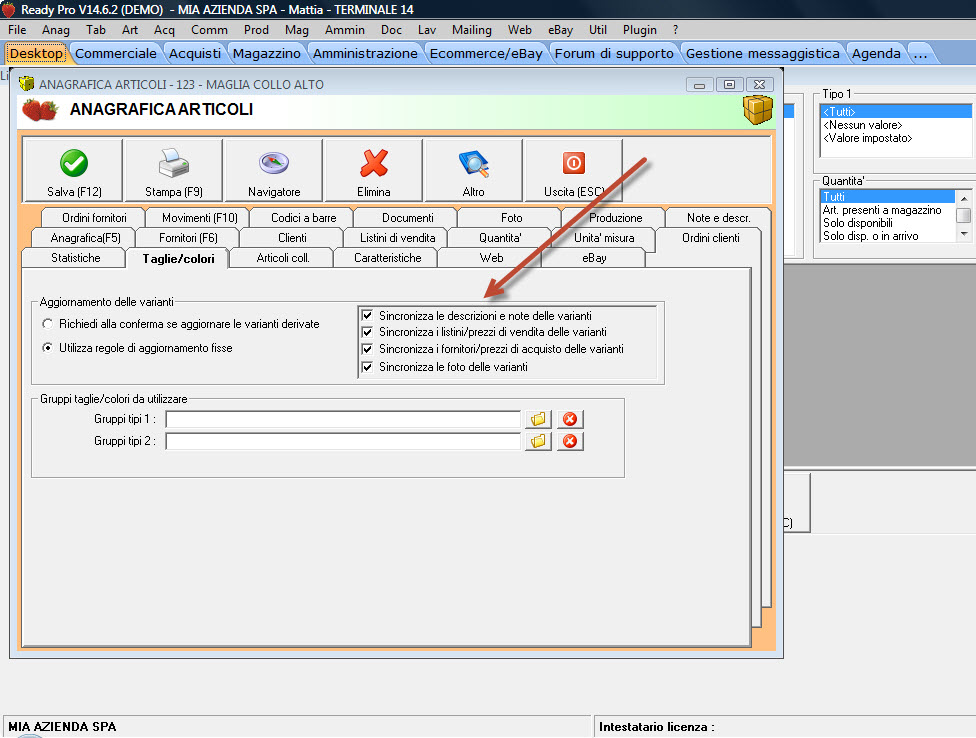The width and height of the screenshot is (976, 738).
Task: Open the Statistiche tab
Action: pos(75,258)
